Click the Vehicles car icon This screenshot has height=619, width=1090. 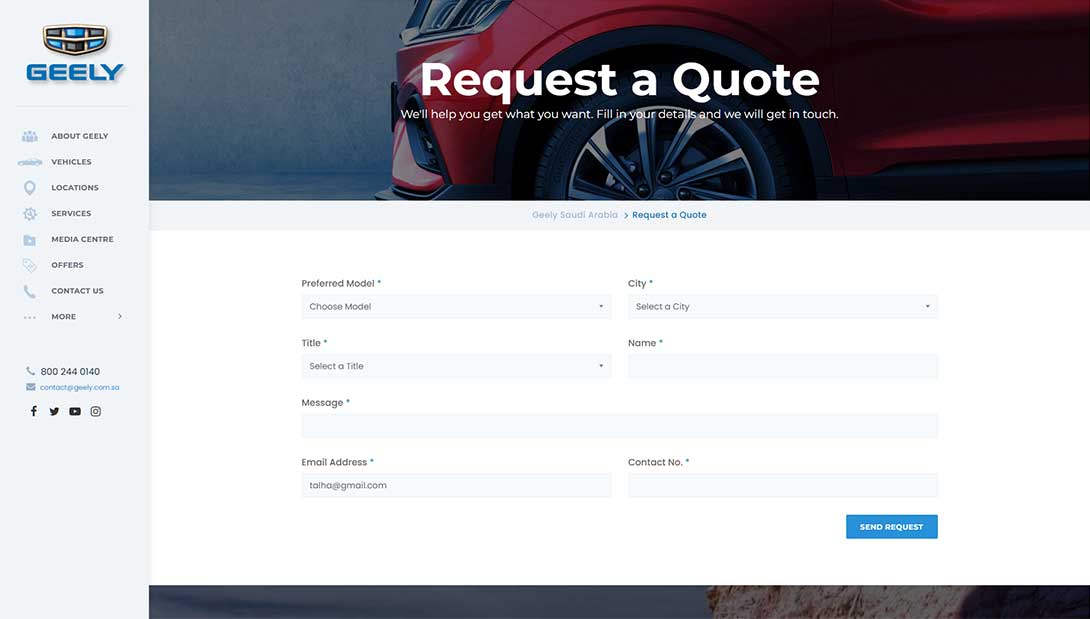click(30, 162)
